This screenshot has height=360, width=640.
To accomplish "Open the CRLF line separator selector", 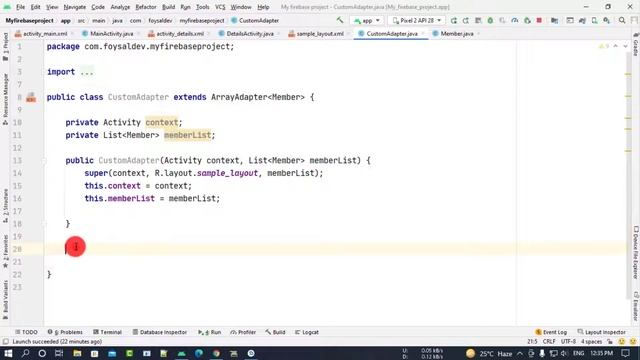I will coord(549,342).
